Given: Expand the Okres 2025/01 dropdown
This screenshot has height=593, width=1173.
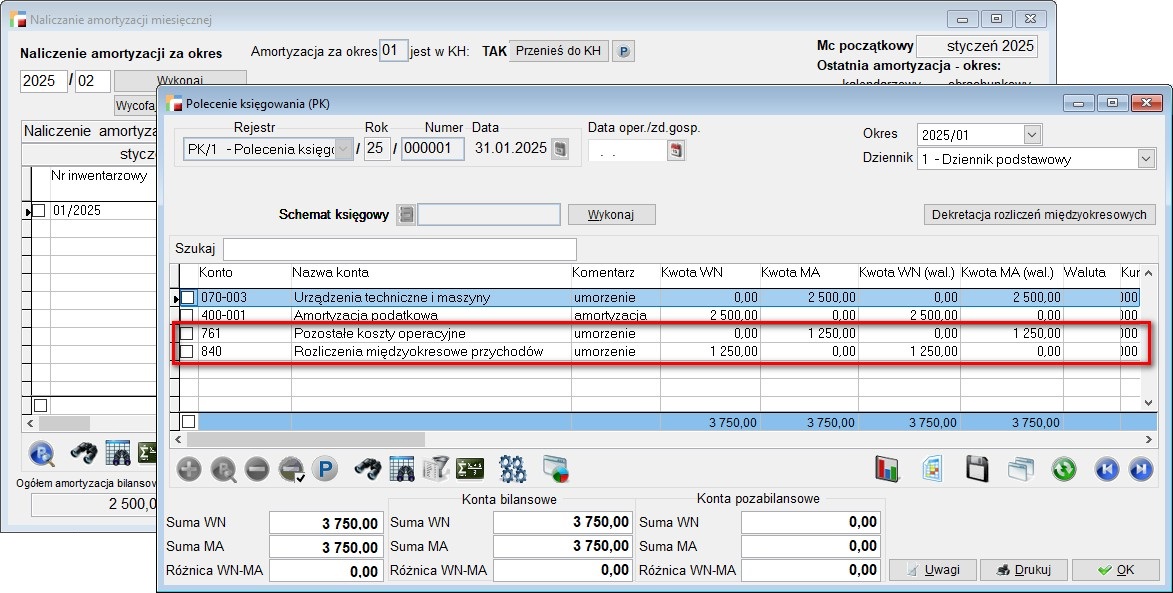Looking at the screenshot, I should click(x=1032, y=134).
